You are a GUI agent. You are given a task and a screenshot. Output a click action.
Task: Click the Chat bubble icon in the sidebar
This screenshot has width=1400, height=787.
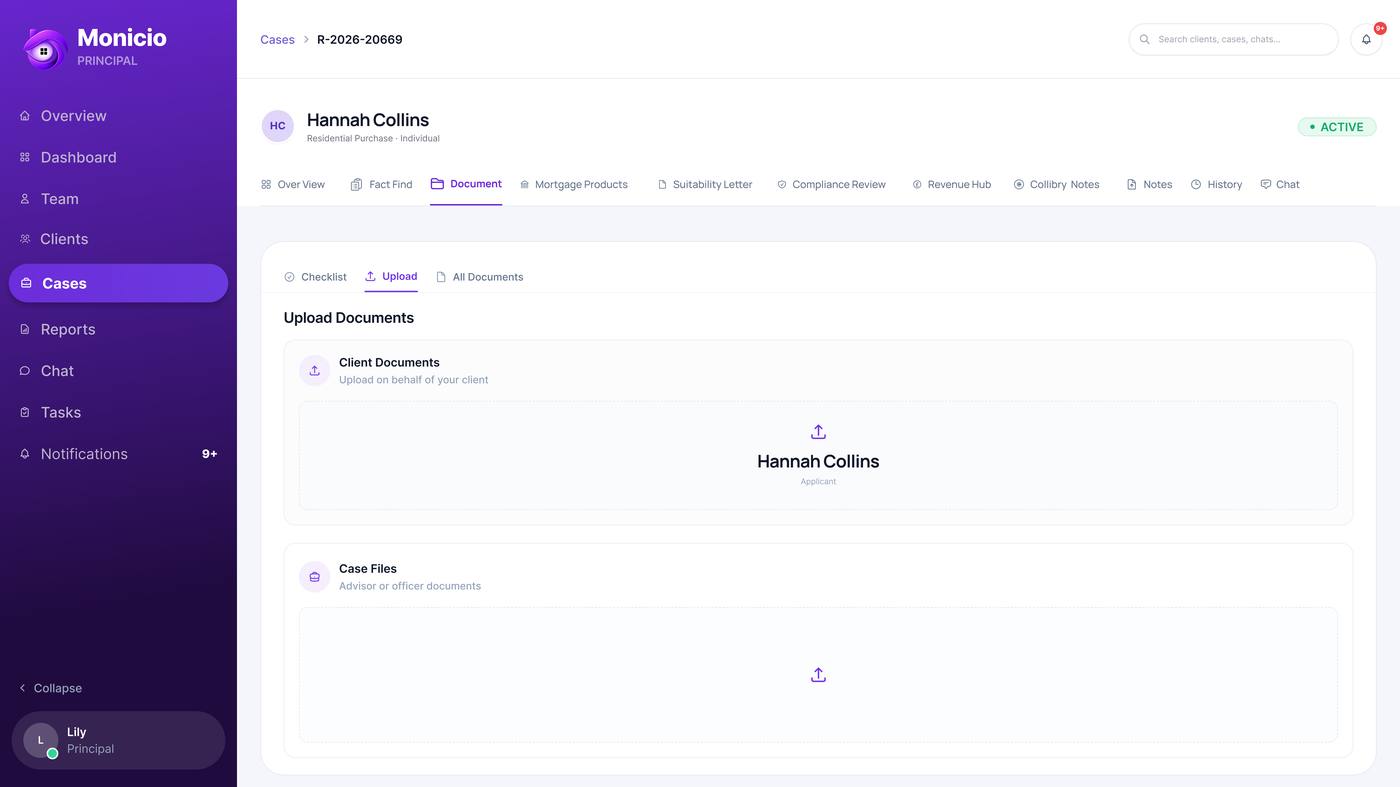click(25, 371)
